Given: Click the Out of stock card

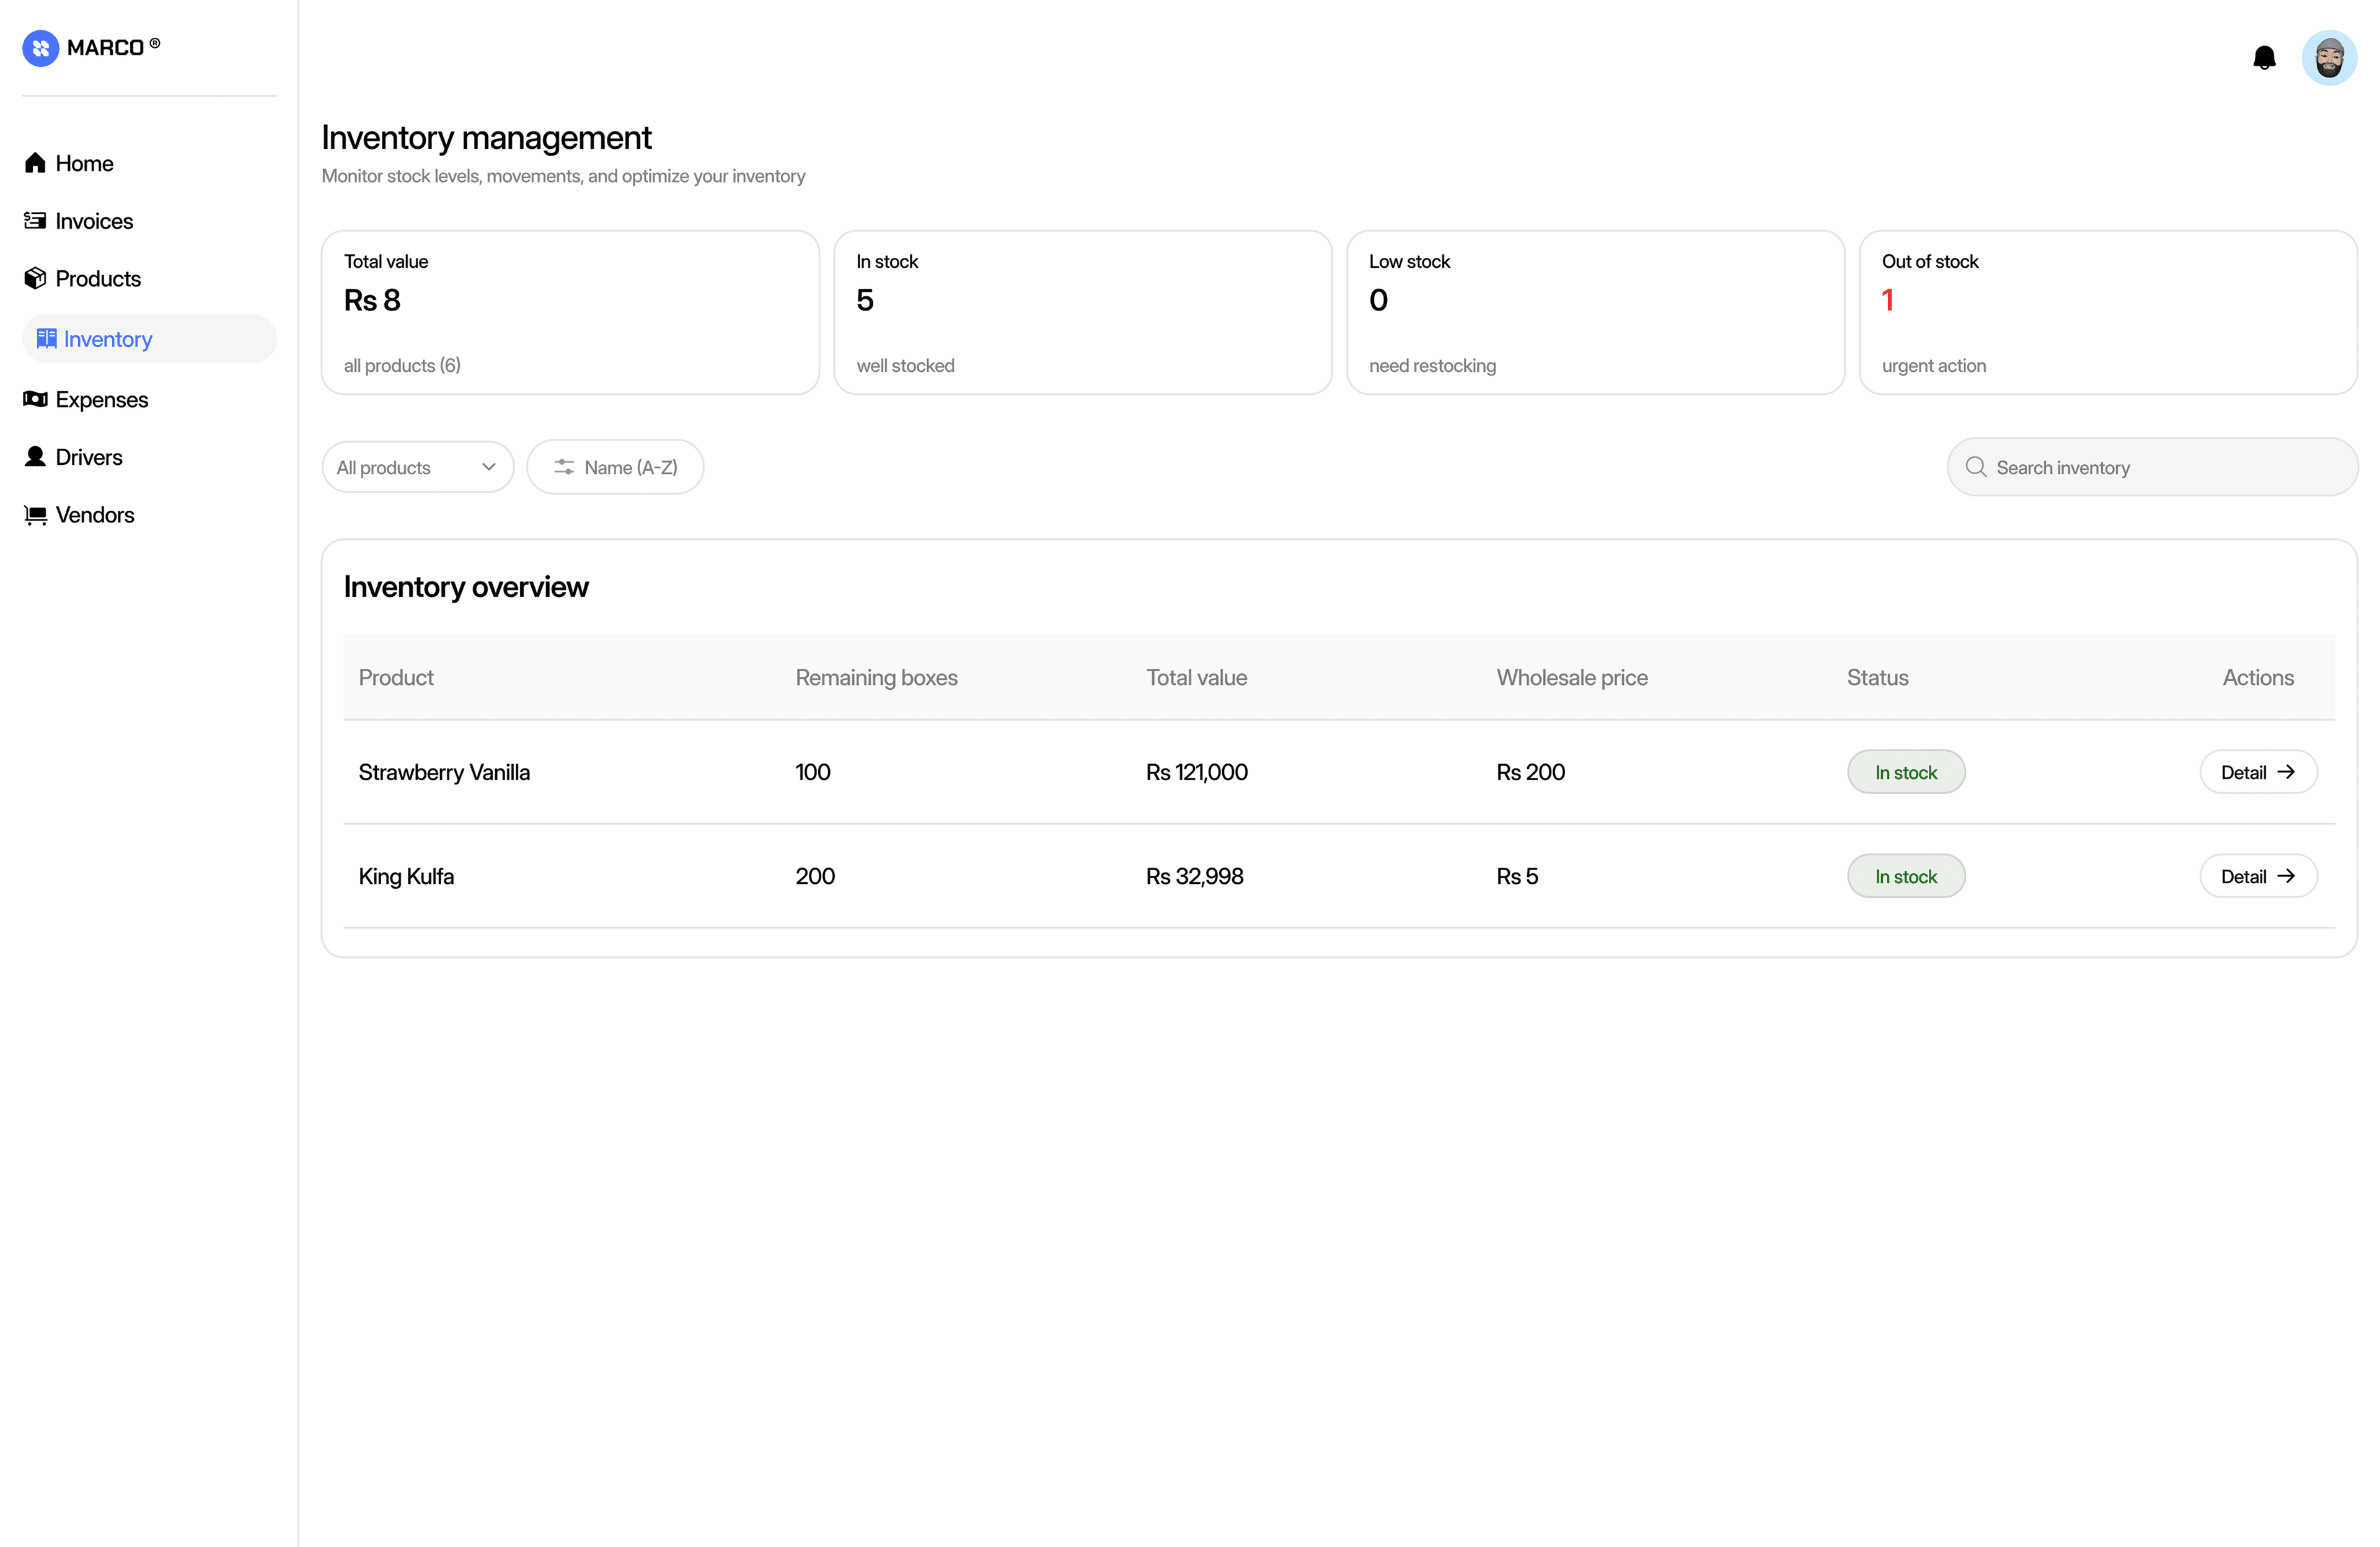Looking at the screenshot, I should (2107, 312).
